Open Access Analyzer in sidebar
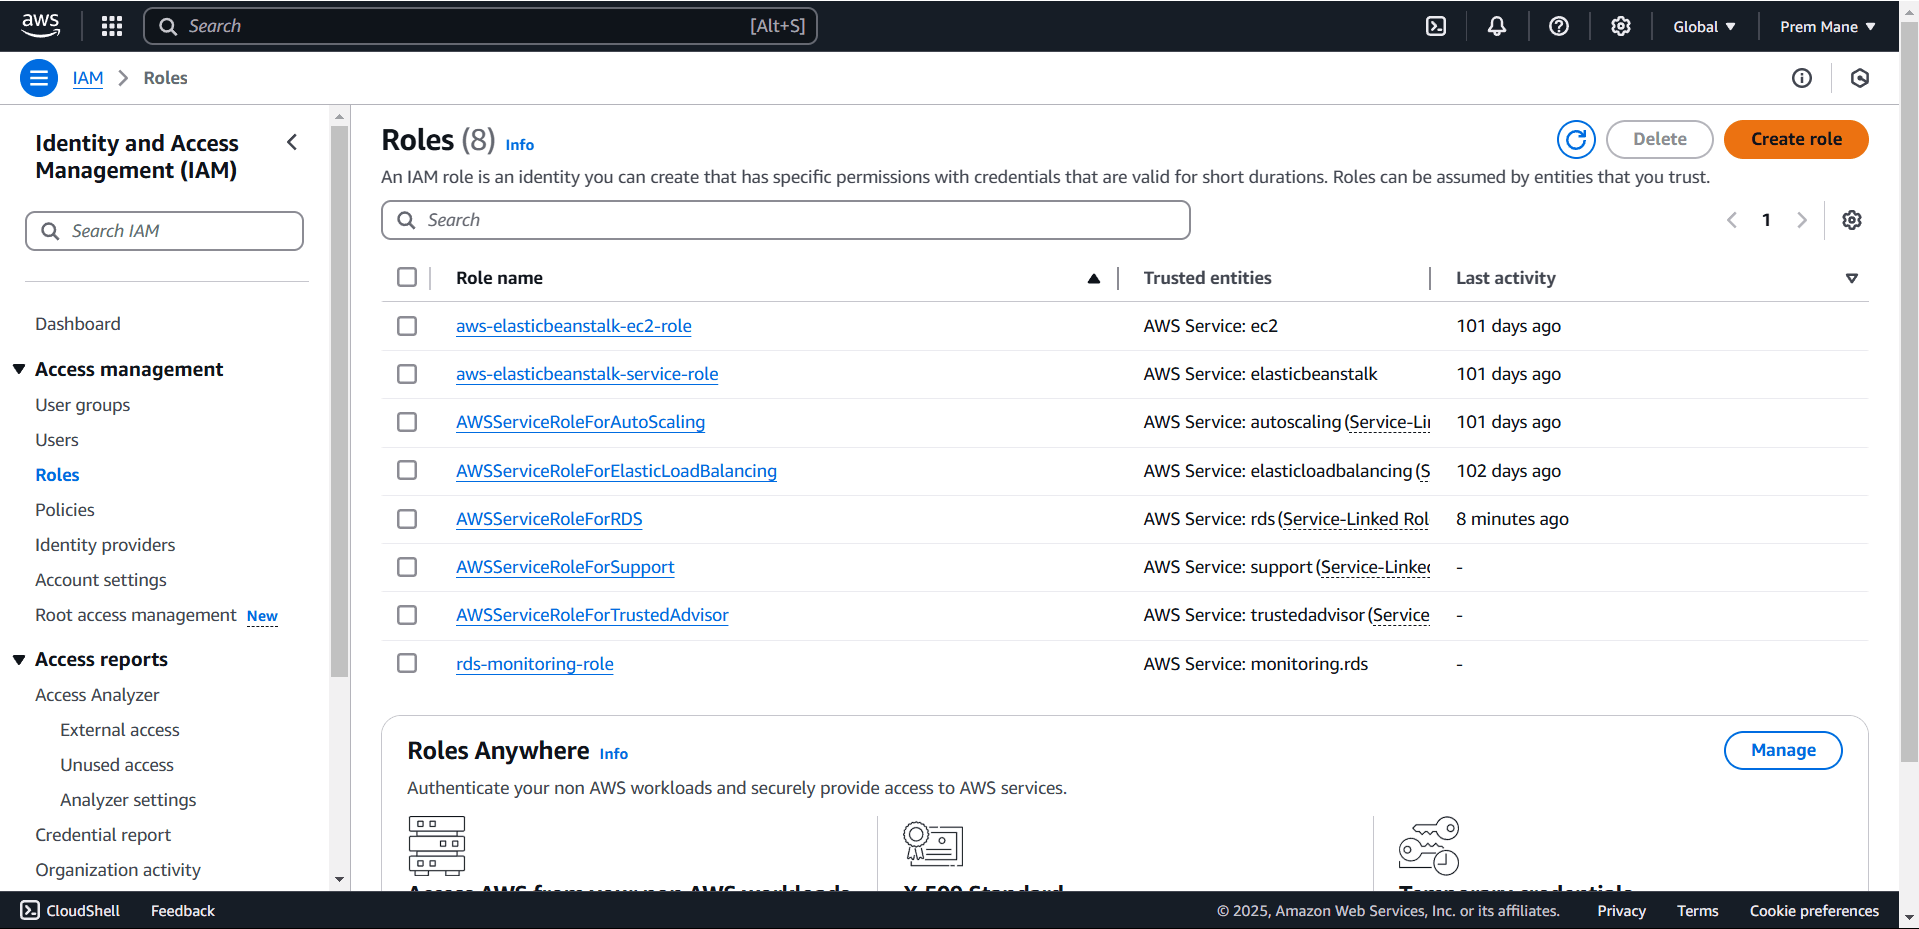This screenshot has height=929, width=1919. [x=97, y=695]
